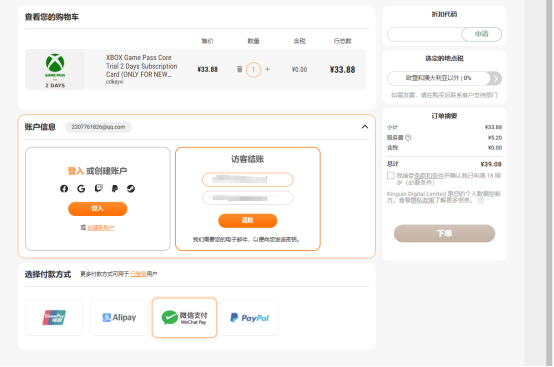The height and width of the screenshot is (367, 554).
Task: Click the orange 登入 heading text link
Action: (x=76, y=171)
